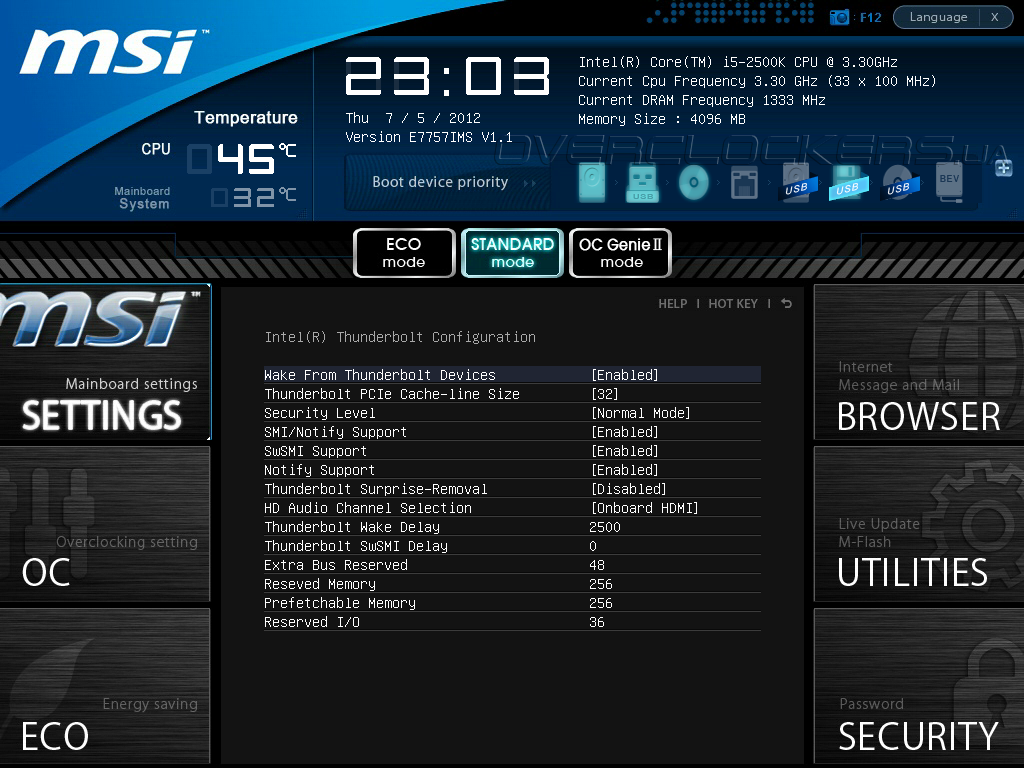Click the USB key boot device icon

pos(643,182)
